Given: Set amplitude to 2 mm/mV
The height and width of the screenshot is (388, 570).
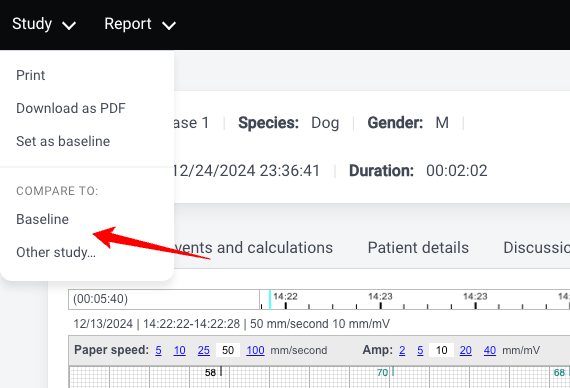Looking at the screenshot, I should click(402, 350).
